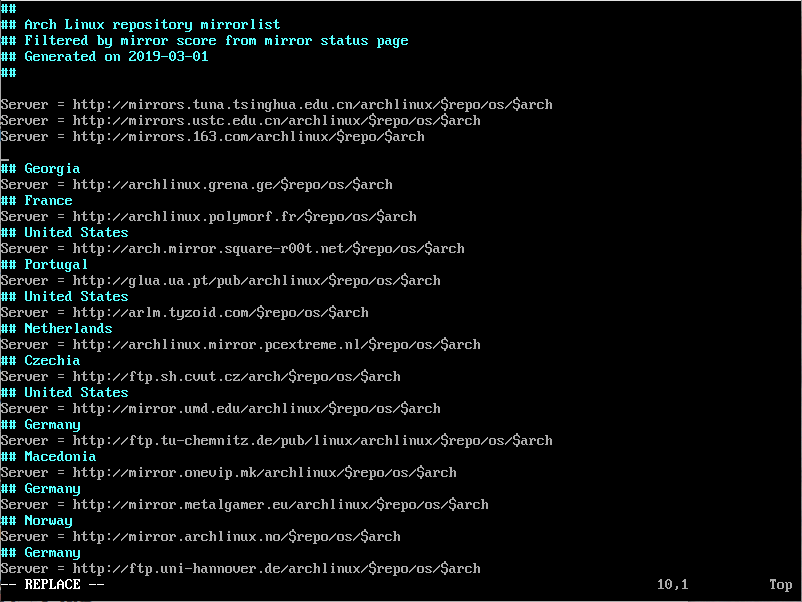The height and width of the screenshot is (602, 802).
Task: Click the mirror.umd.edu server line
Action: [220, 409]
